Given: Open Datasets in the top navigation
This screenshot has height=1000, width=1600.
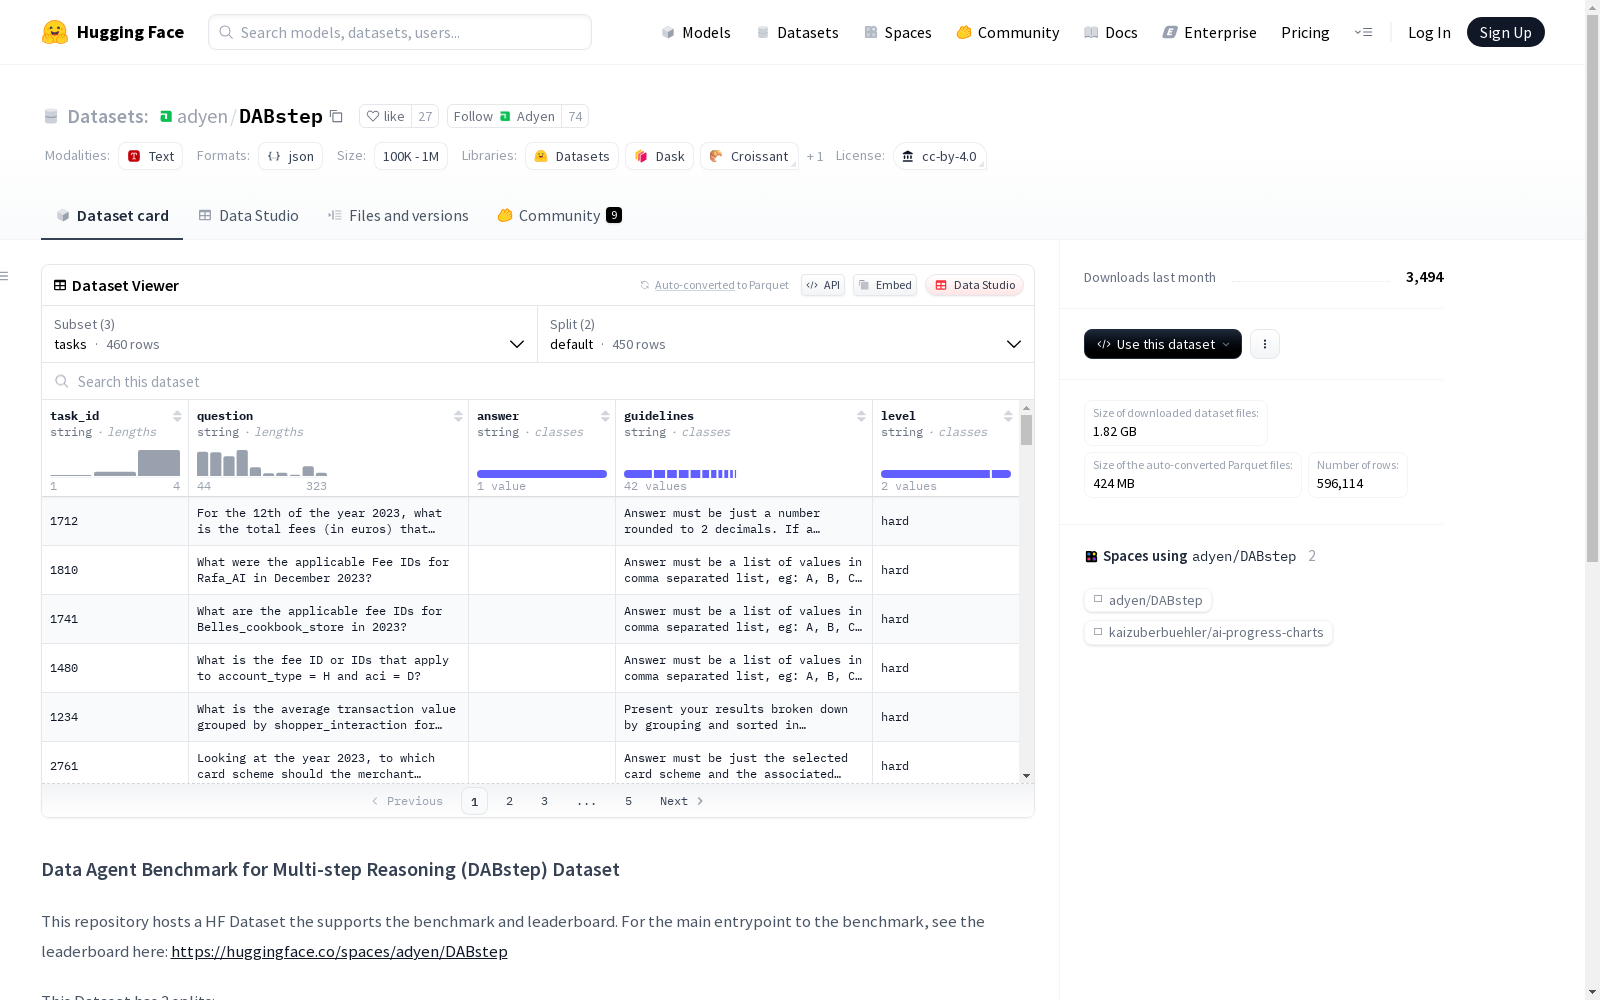Looking at the screenshot, I should 797,32.
